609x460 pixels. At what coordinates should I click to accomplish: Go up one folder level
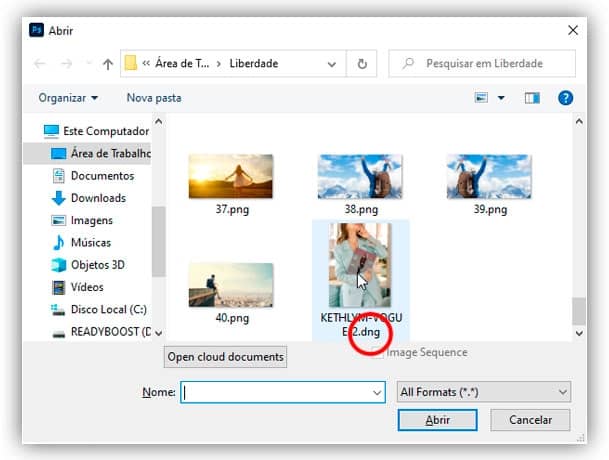pyautogui.click(x=108, y=64)
